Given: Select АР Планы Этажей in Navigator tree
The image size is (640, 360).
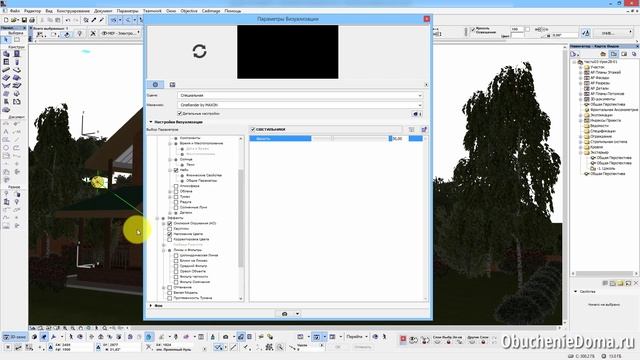Looking at the screenshot, I should coord(605,72).
